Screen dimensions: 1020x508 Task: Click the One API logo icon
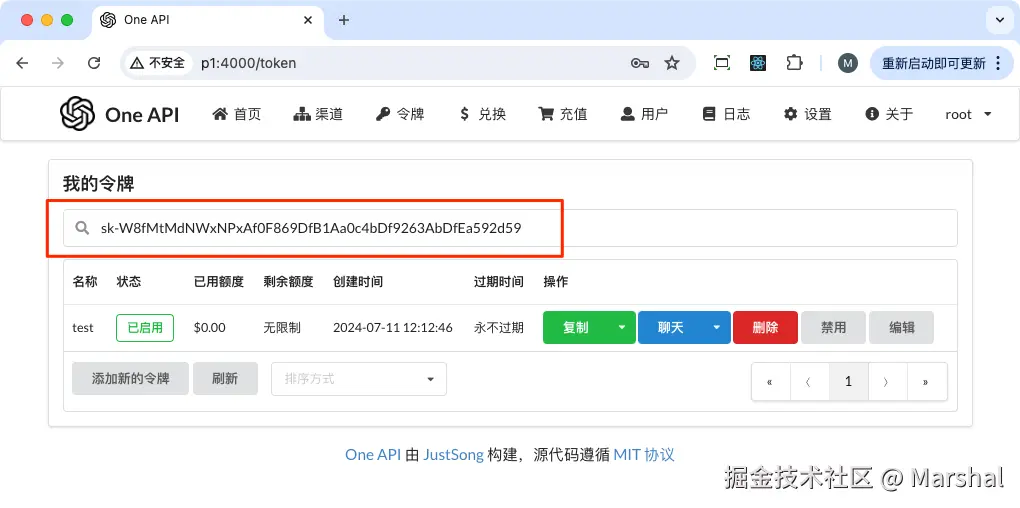pos(77,114)
